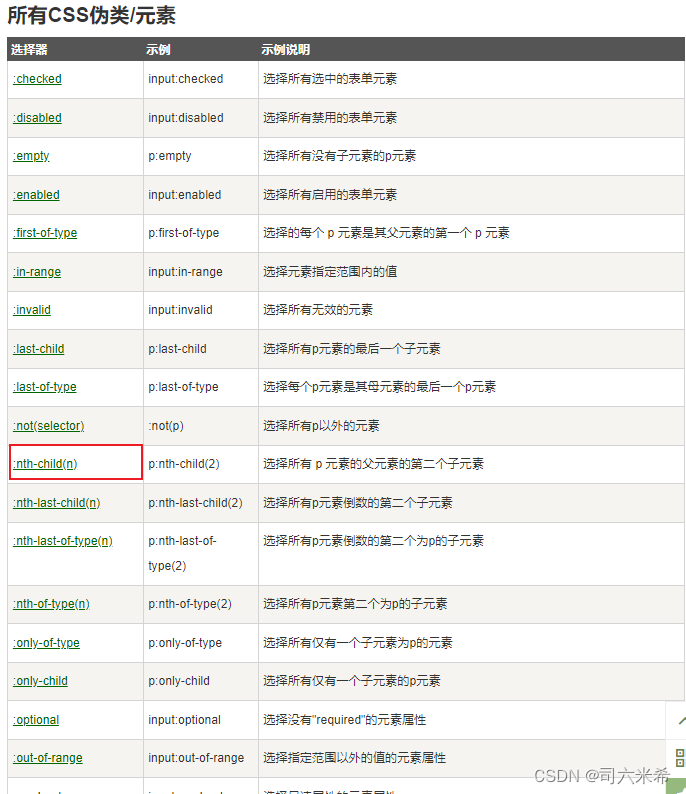Open the :nth-of-type(n) selector link
This screenshot has width=686, height=794.
coord(51,604)
